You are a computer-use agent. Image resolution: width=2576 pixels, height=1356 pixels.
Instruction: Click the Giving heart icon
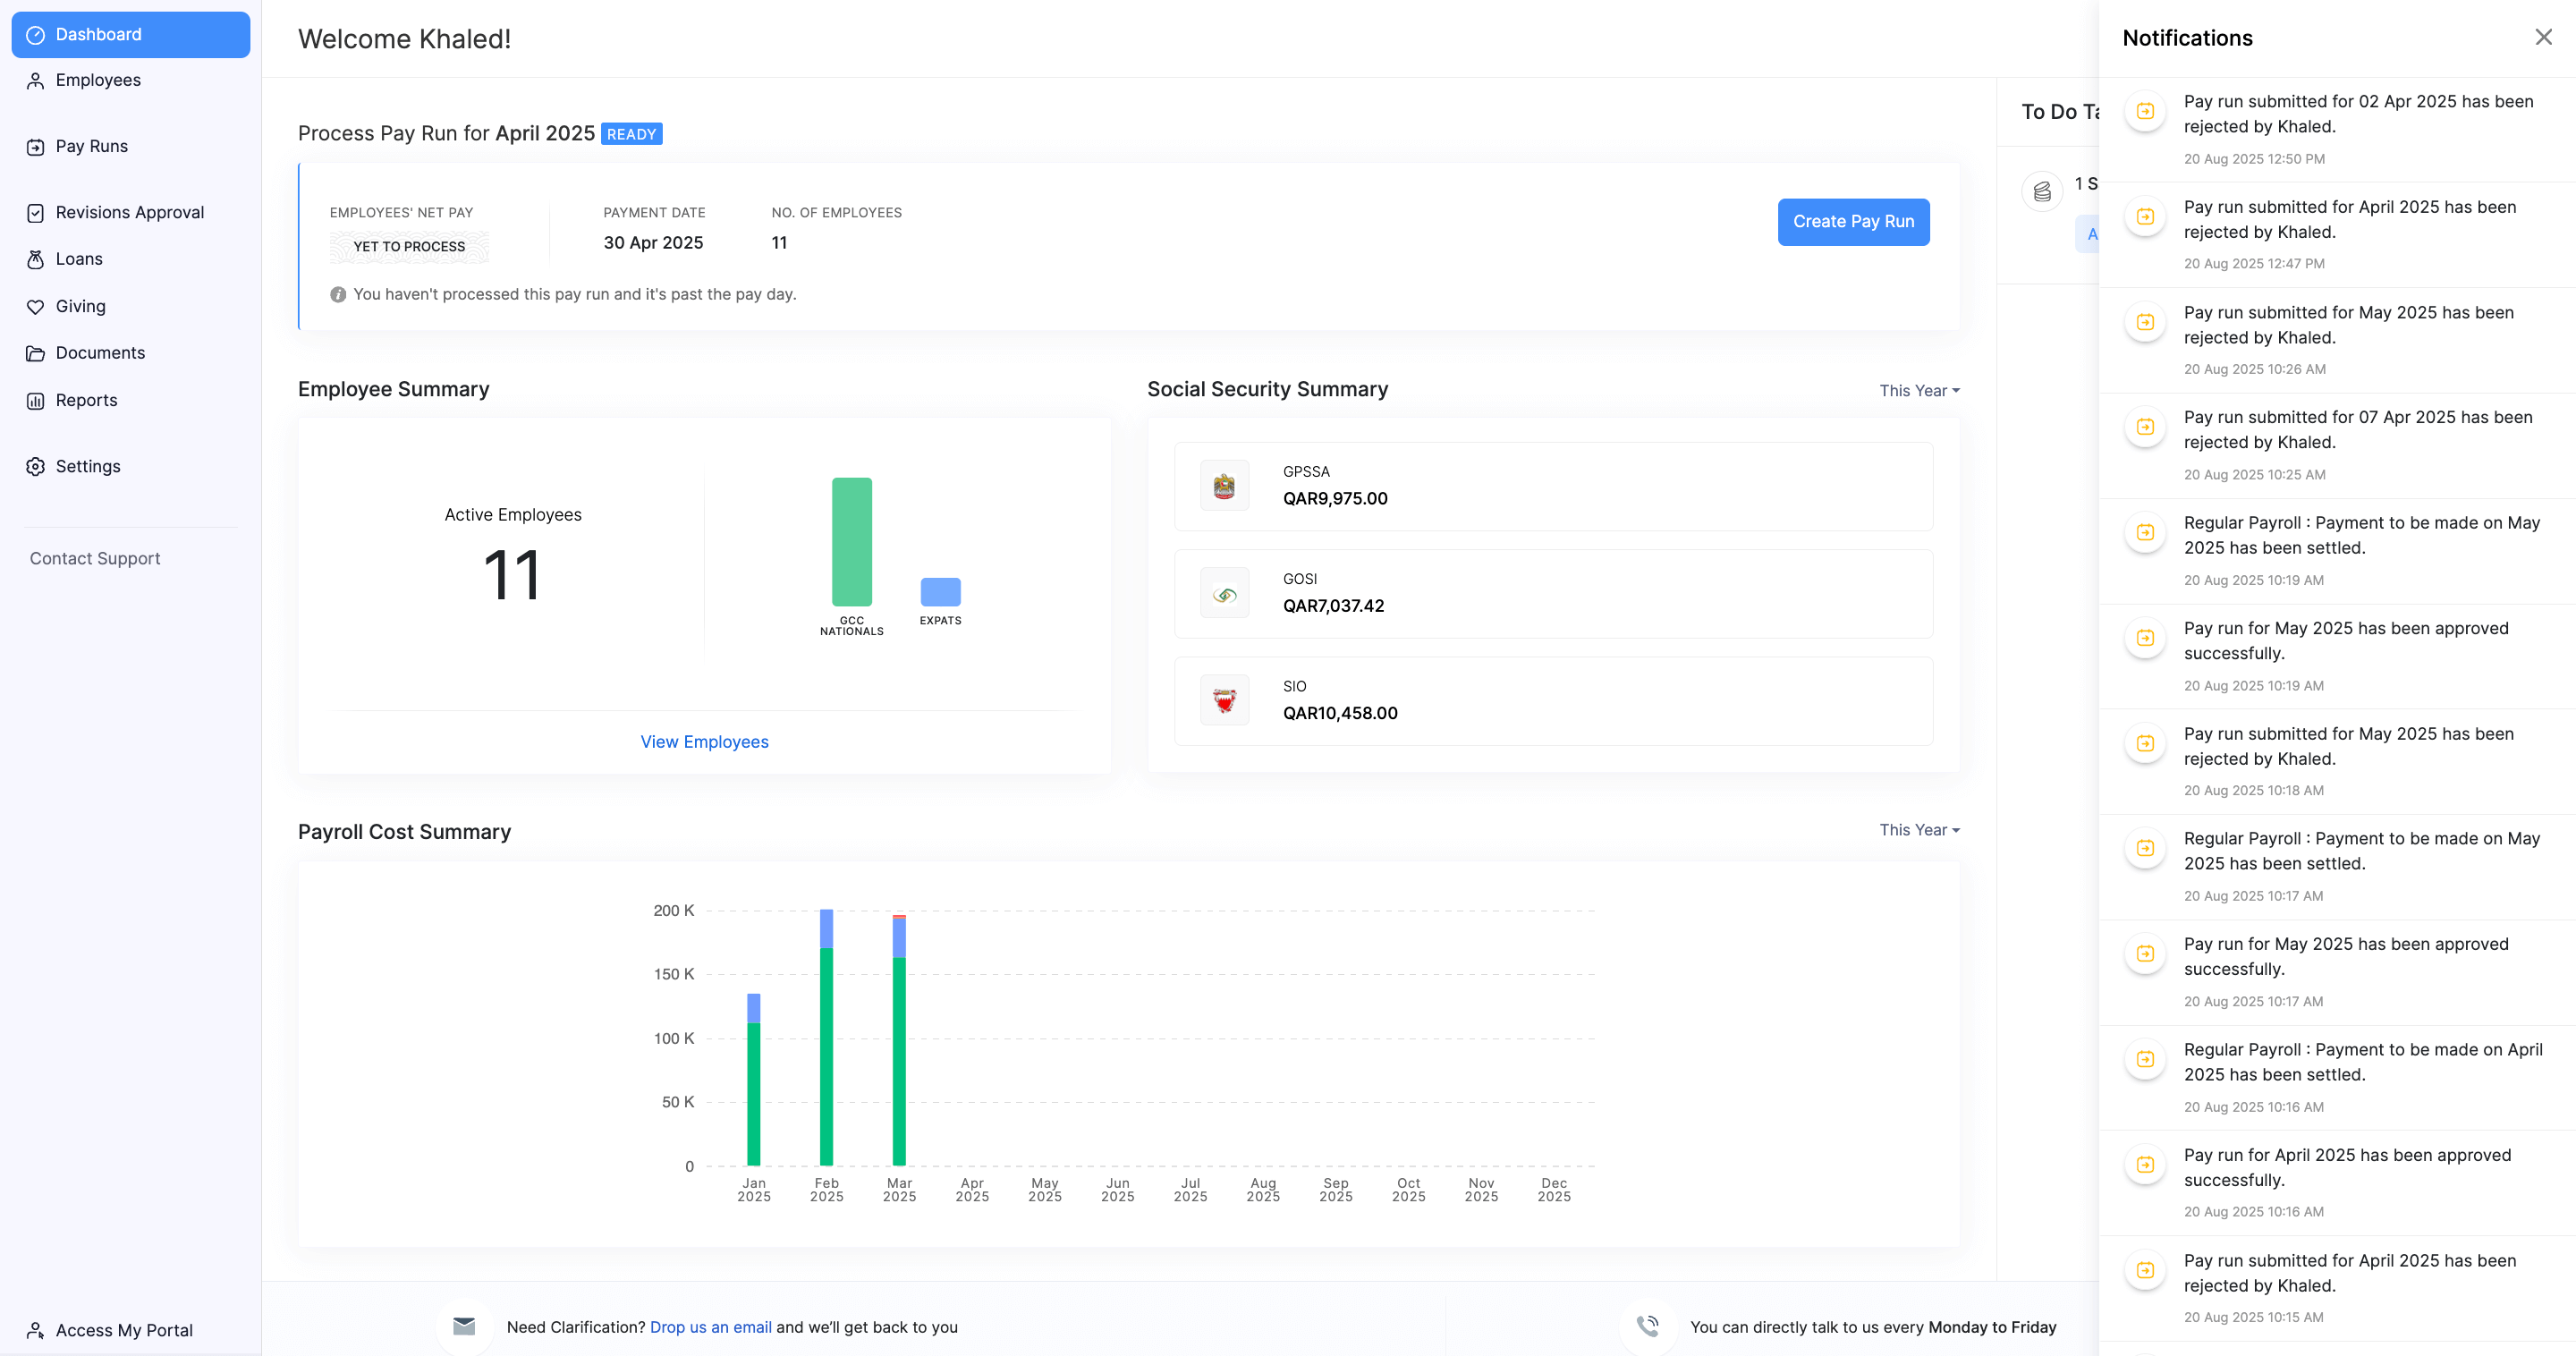[35, 307]
